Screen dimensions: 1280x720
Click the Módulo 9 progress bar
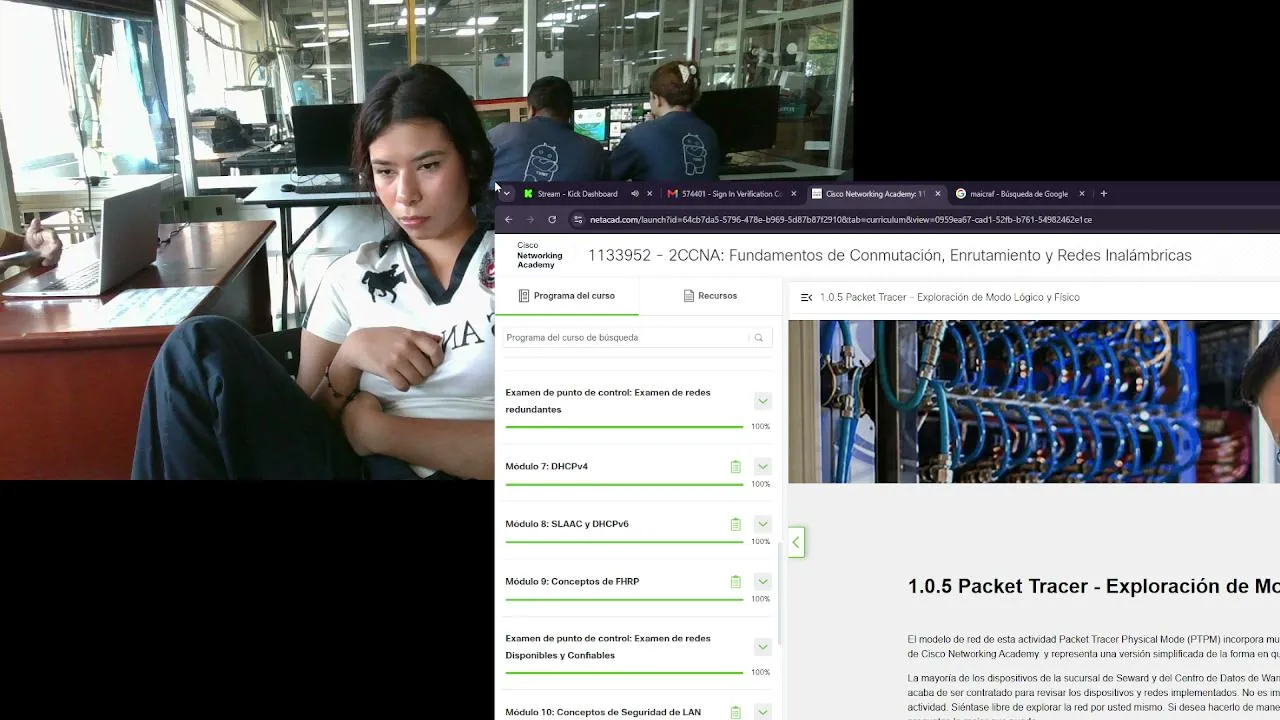pyautogui.click(x=624, y=599)
